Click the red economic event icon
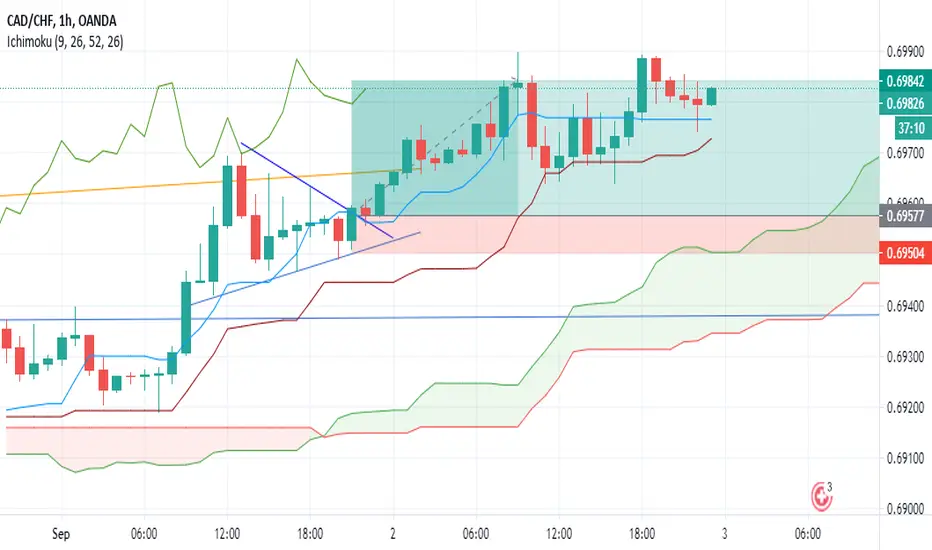The height and width of the screenshot is (550, 932). coord(822,496)
